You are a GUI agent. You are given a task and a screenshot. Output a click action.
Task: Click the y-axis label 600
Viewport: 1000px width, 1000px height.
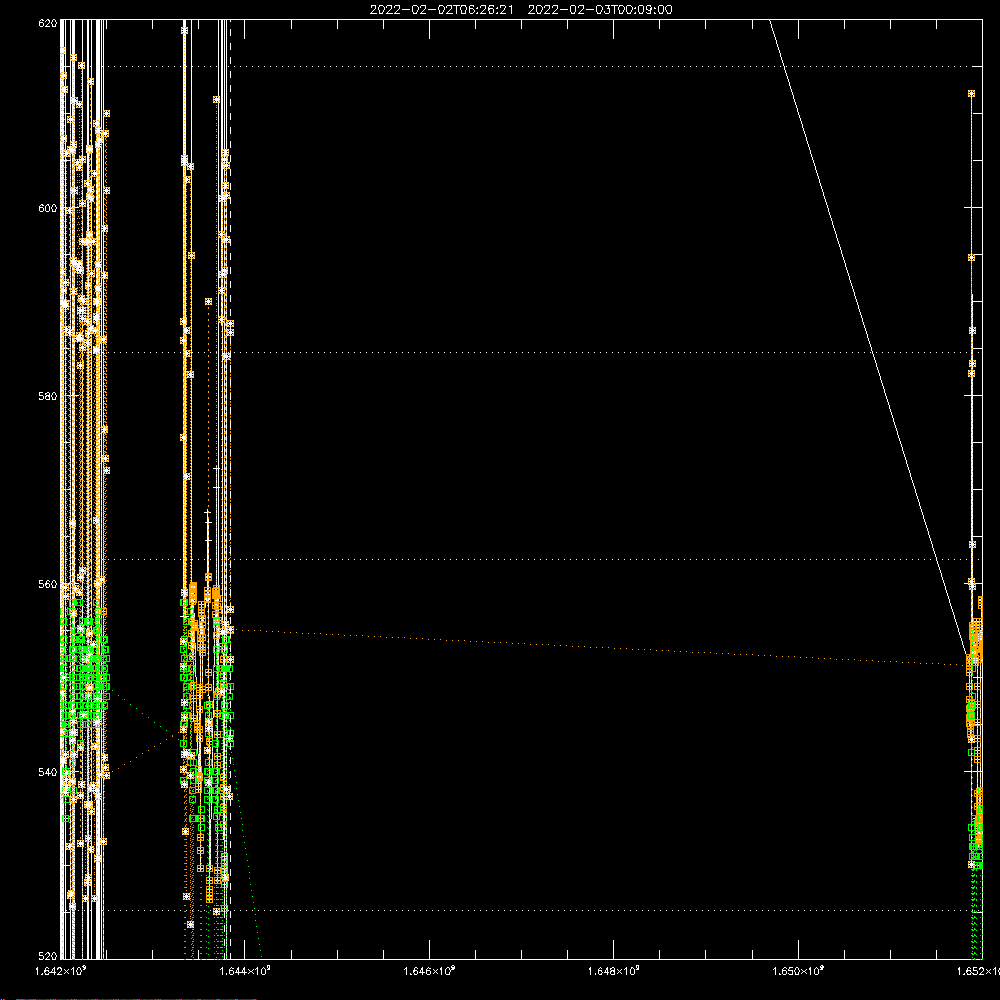click(48, 208)
